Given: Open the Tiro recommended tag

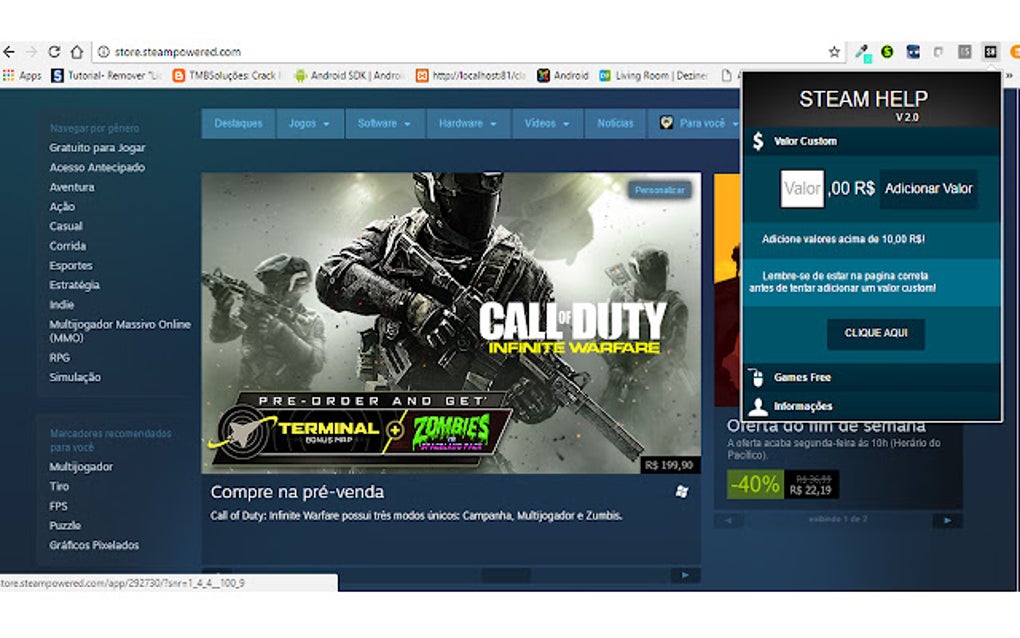Looking at the screenshot, I should [59, 486].
